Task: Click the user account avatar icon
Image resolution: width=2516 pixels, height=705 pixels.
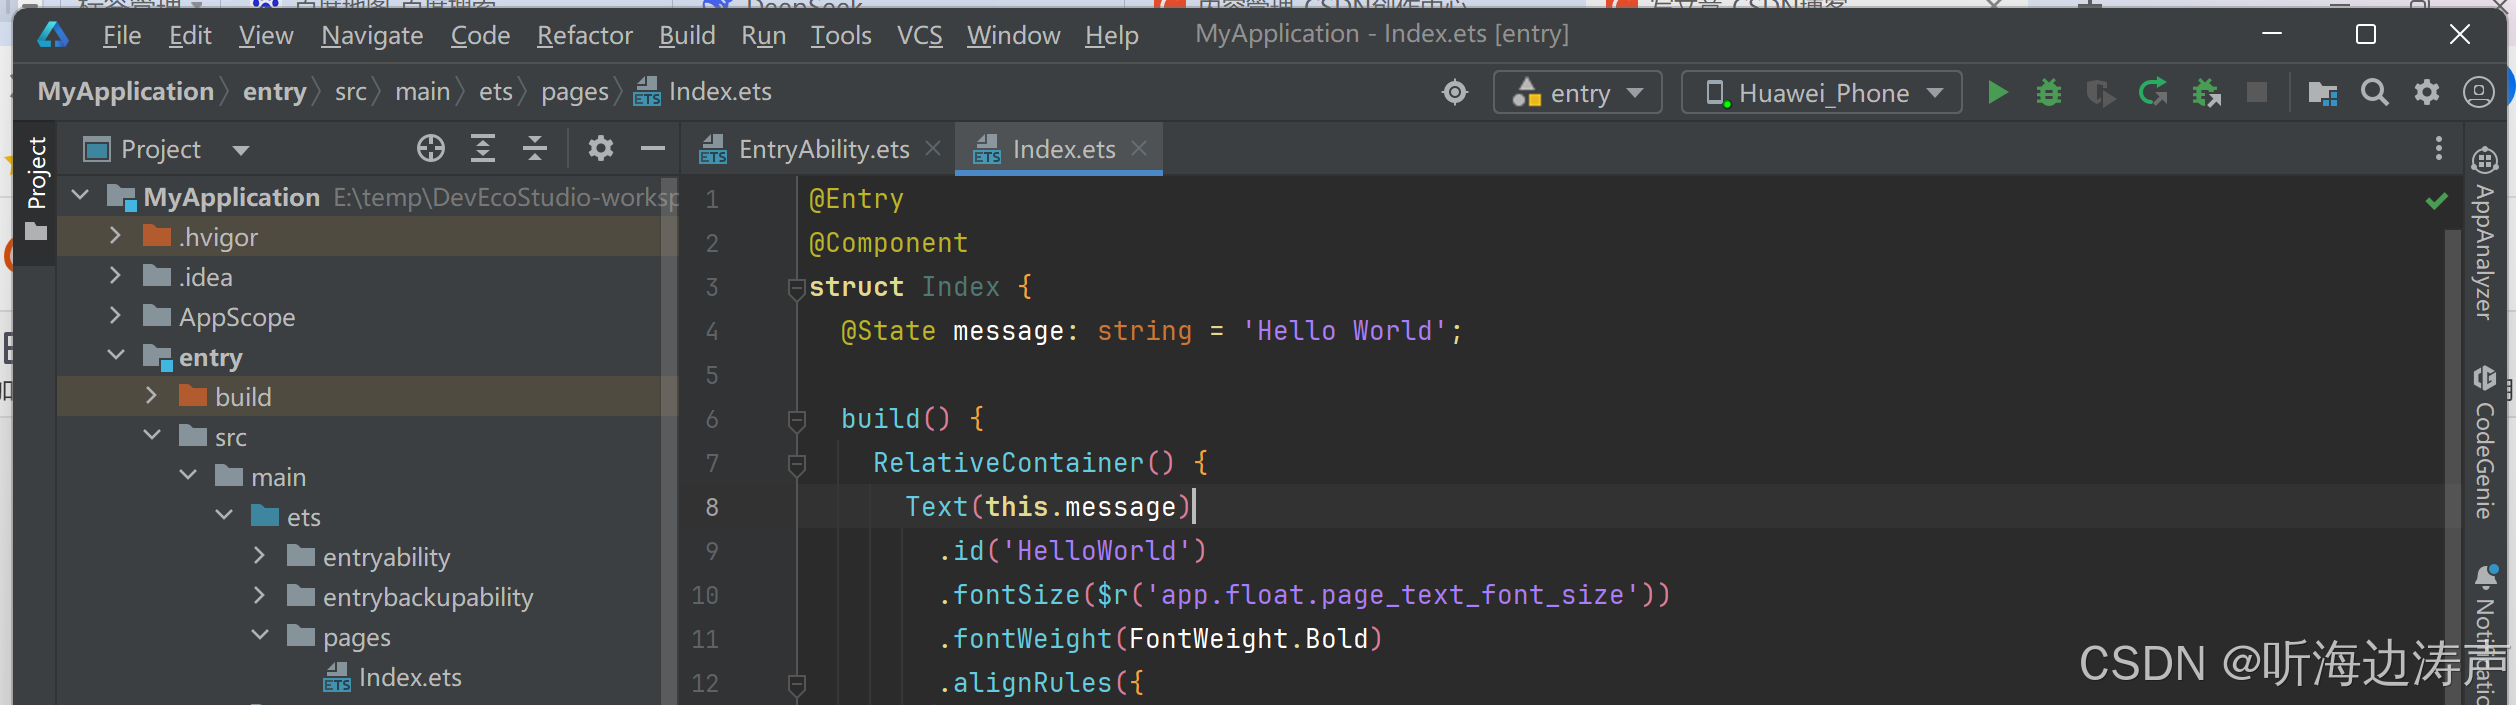Action: tap(2478, 93)
